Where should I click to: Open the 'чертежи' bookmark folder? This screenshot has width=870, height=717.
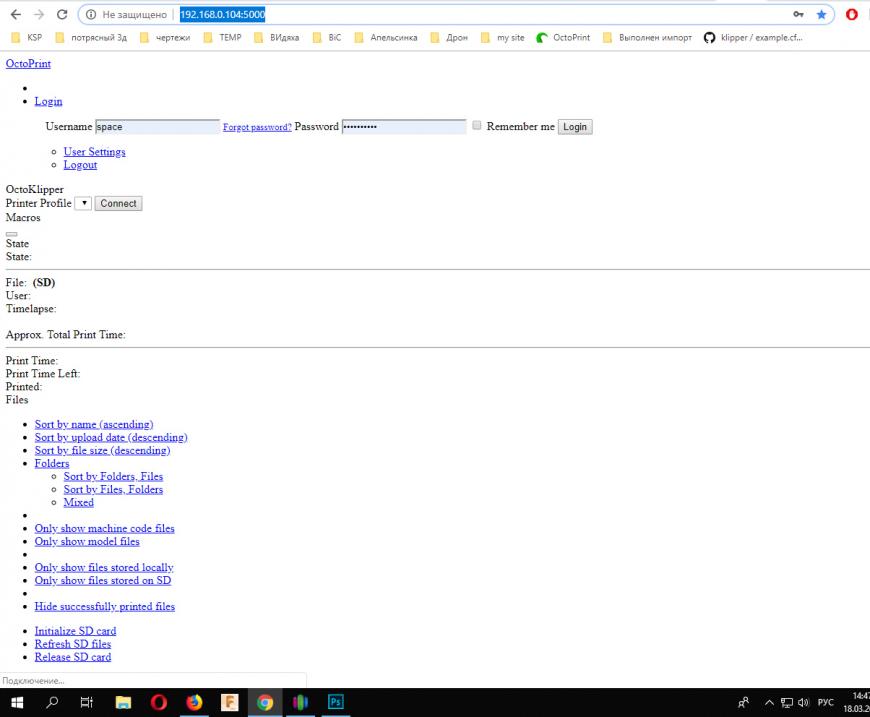tap(165, 37)
